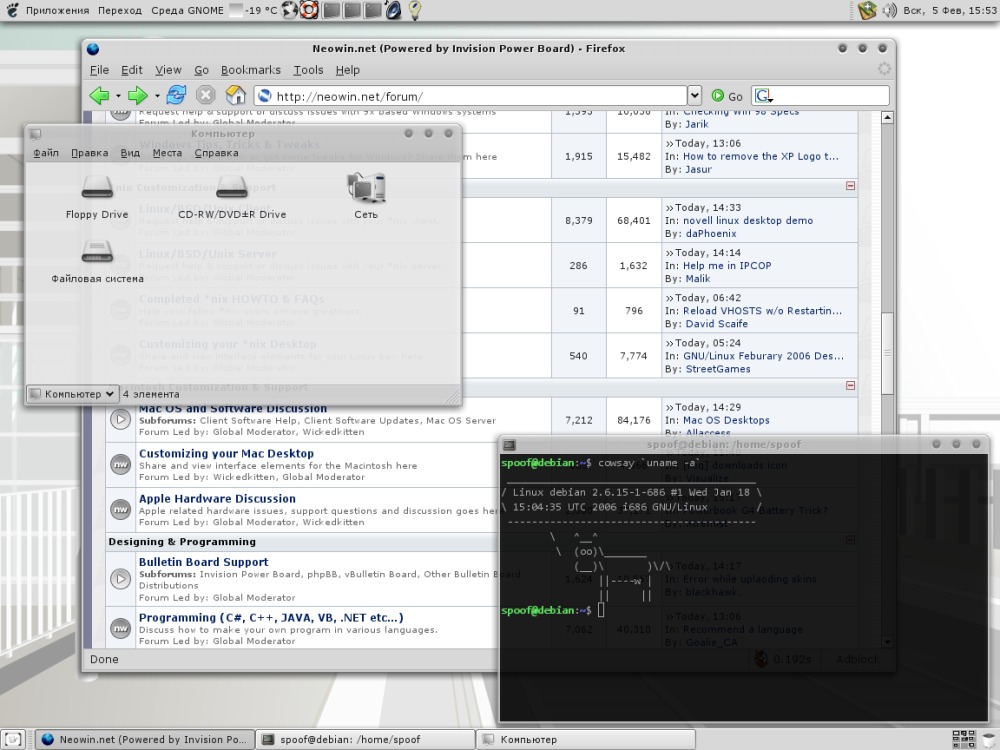Open the StreetGames user profile link
This screenshot has height=750, width=1000.
[718, 369]
